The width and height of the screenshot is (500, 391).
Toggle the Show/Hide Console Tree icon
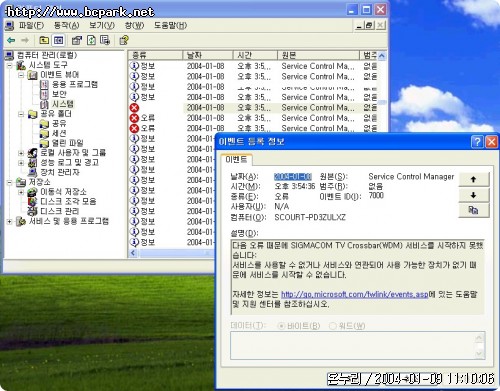click(x=58, y=40)
